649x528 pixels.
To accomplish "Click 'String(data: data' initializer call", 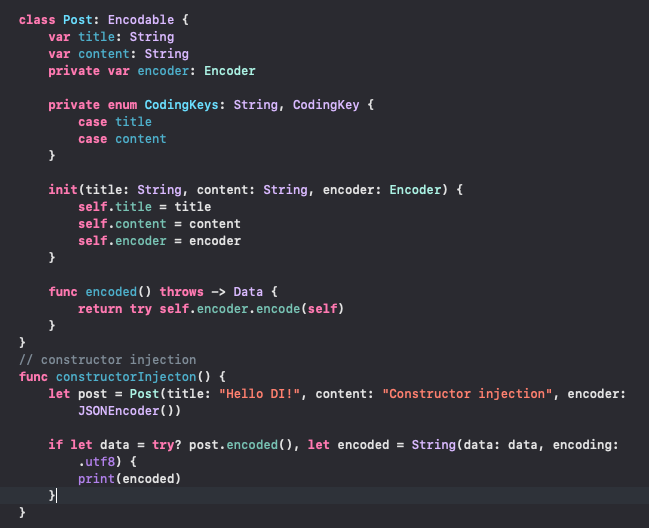I will [474, 444].
